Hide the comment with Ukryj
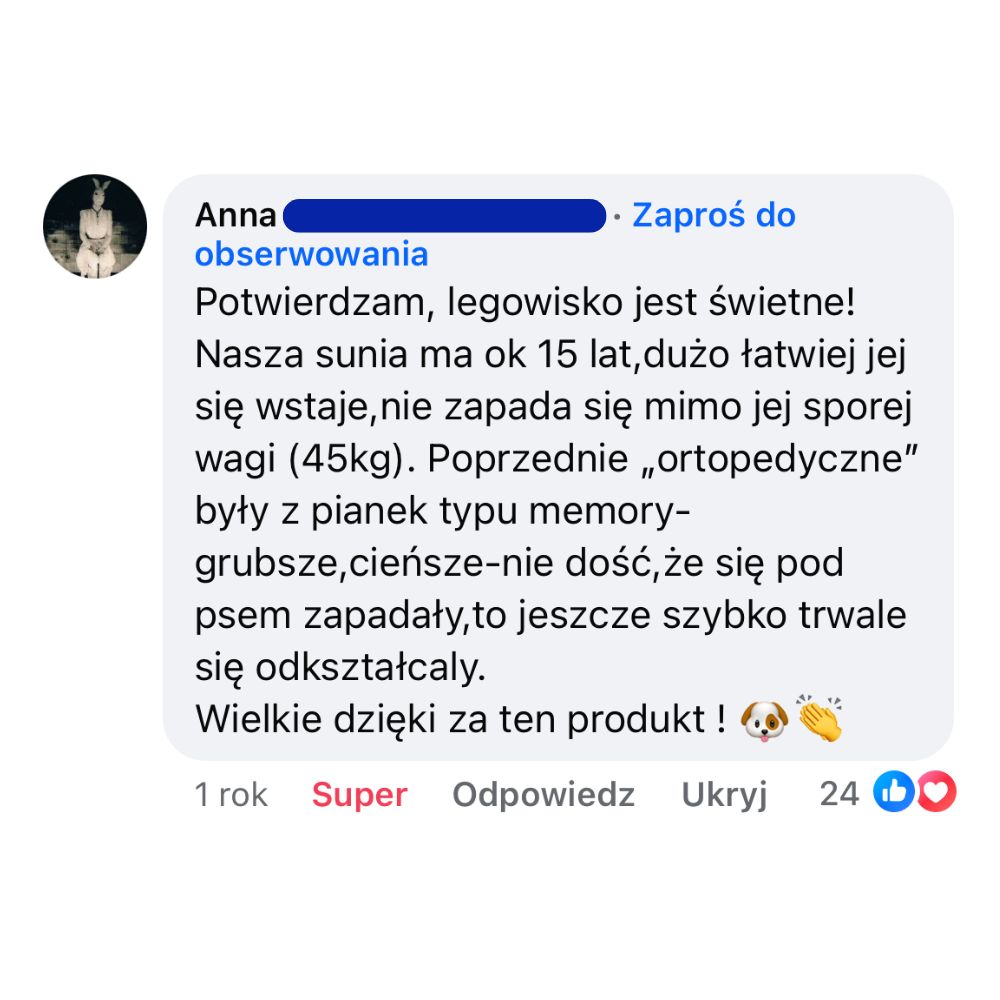Screen dimensions: 1000x1000 click(x=724, y=795)
